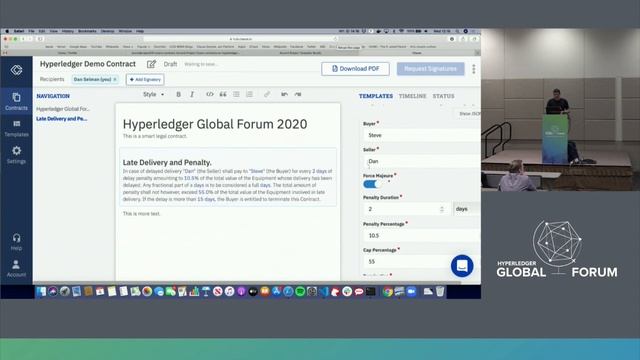
Task: Apply code formatting from the toolbar
Action: click(x=209, y=94)
